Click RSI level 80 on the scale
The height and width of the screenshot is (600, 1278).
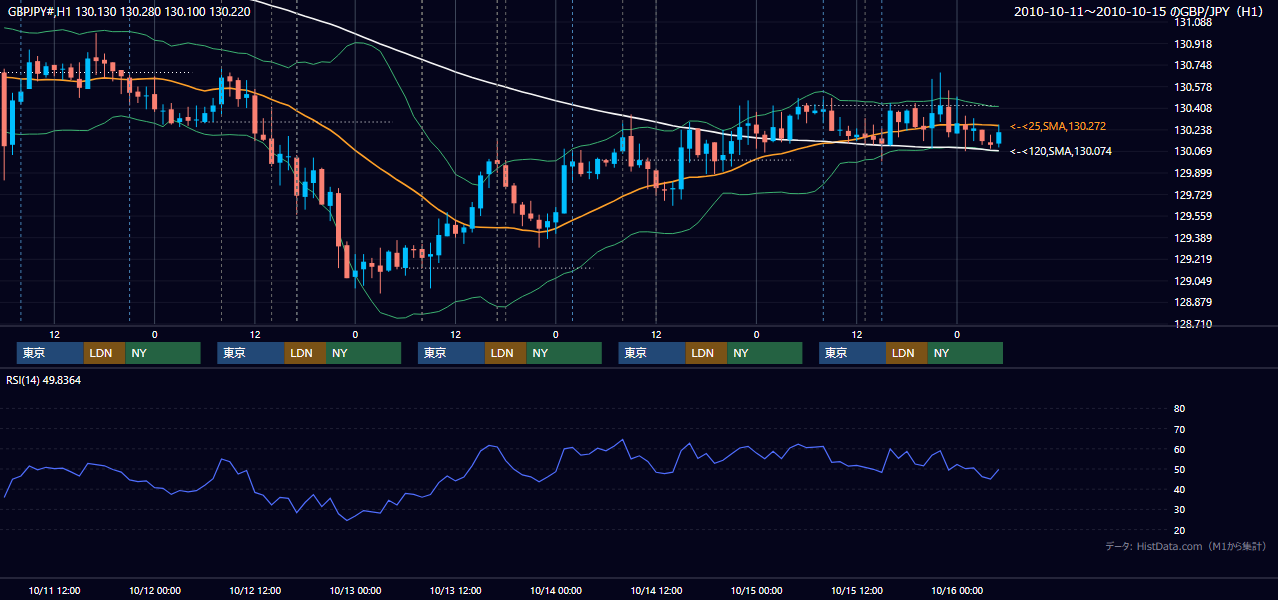[1179, 409]
